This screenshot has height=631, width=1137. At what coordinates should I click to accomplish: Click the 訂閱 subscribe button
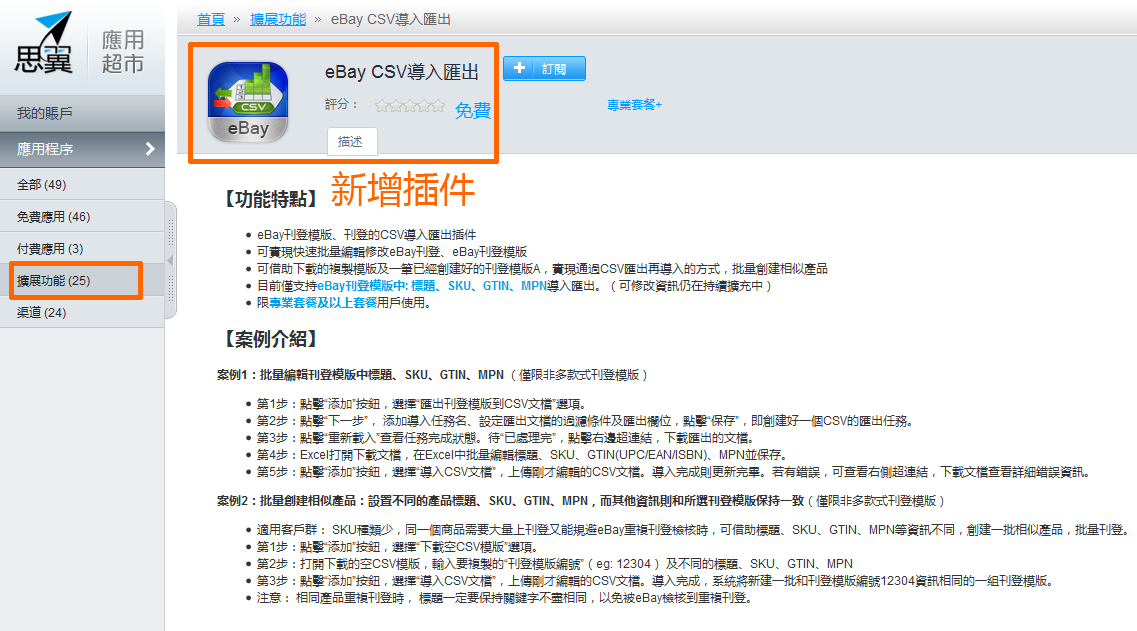coord(545,69)
